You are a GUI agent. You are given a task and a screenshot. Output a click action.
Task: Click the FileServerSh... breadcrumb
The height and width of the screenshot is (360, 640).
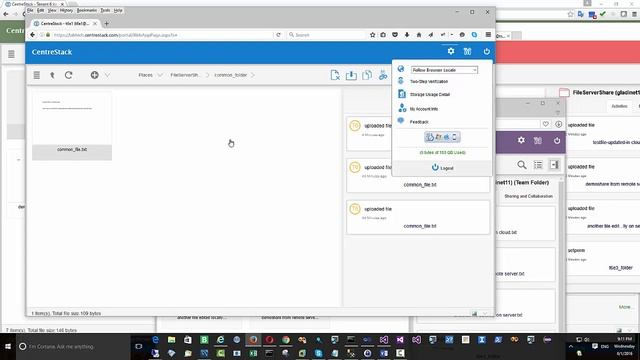point(184,75)
